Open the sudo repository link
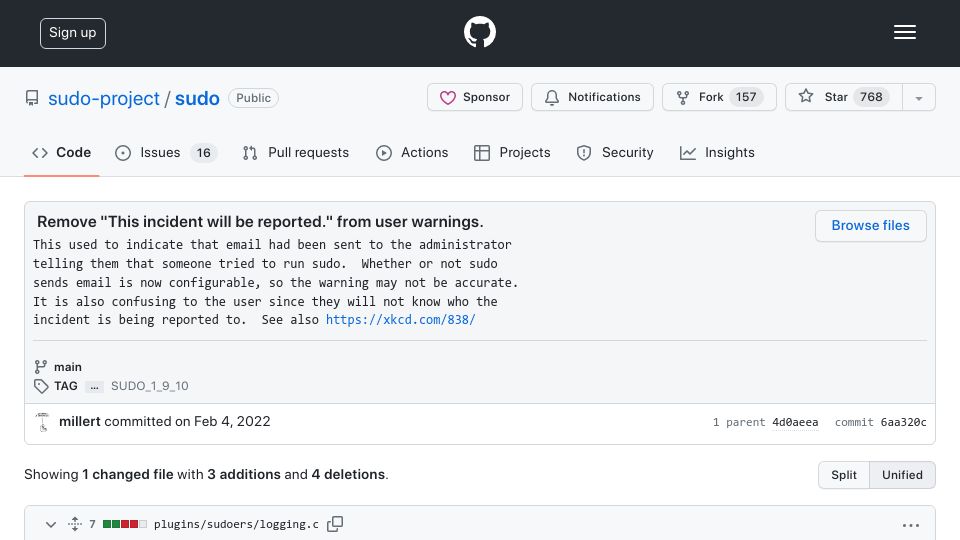This screenshot has height=540, width=960. click(197, 98)
